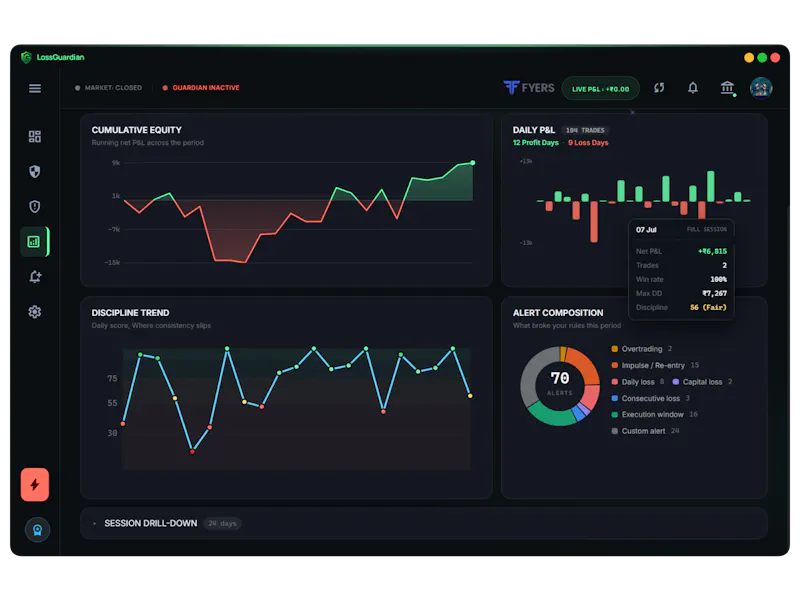Toggle the Daily loss legend entry
Image resolution: width=800 pixels, height=600 pixels.
638,382
